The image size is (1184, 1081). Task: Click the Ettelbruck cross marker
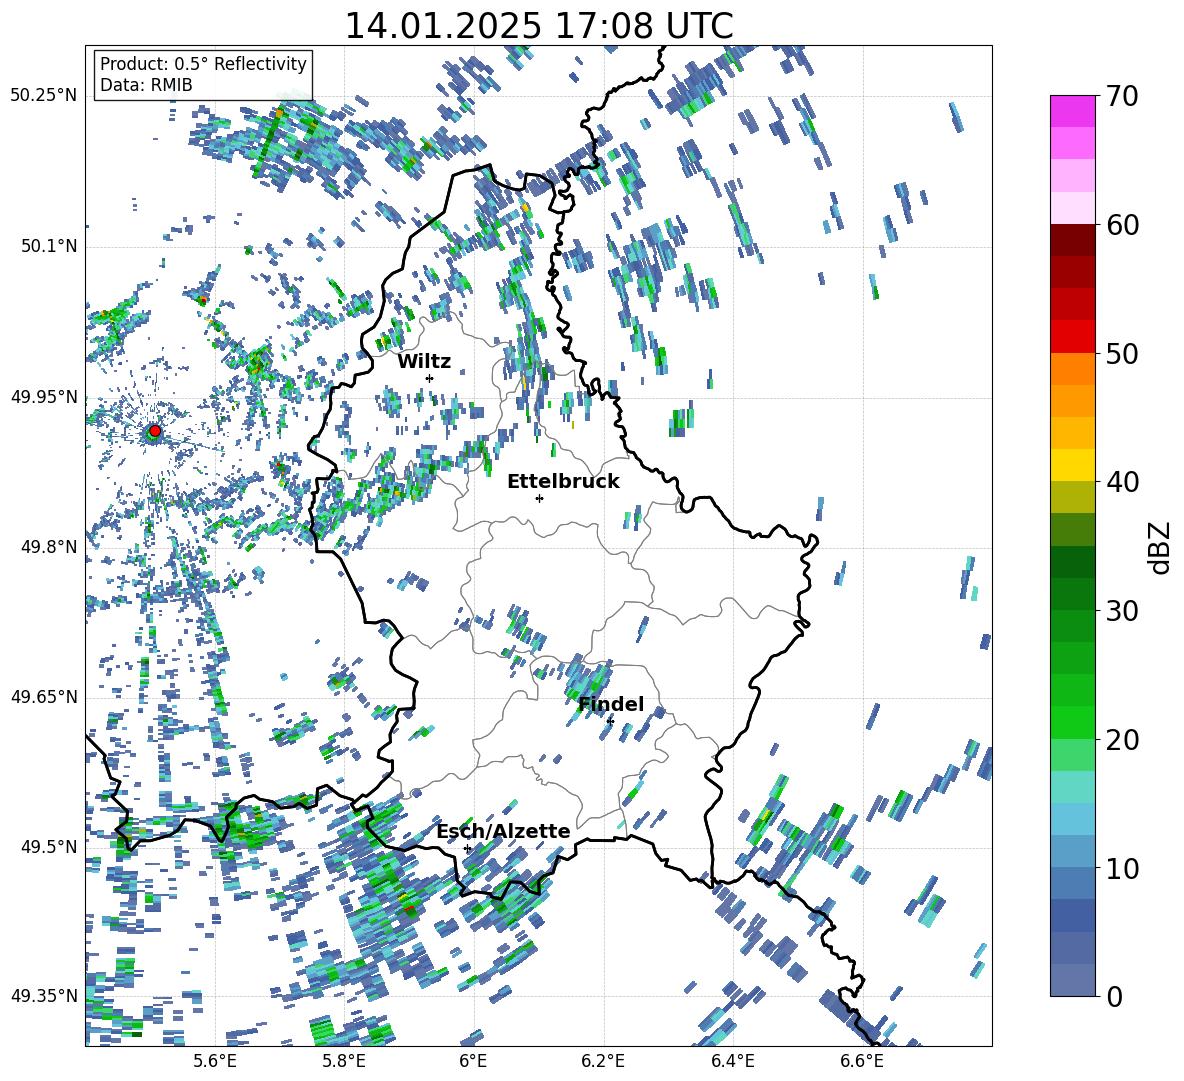tap(539, 498)
